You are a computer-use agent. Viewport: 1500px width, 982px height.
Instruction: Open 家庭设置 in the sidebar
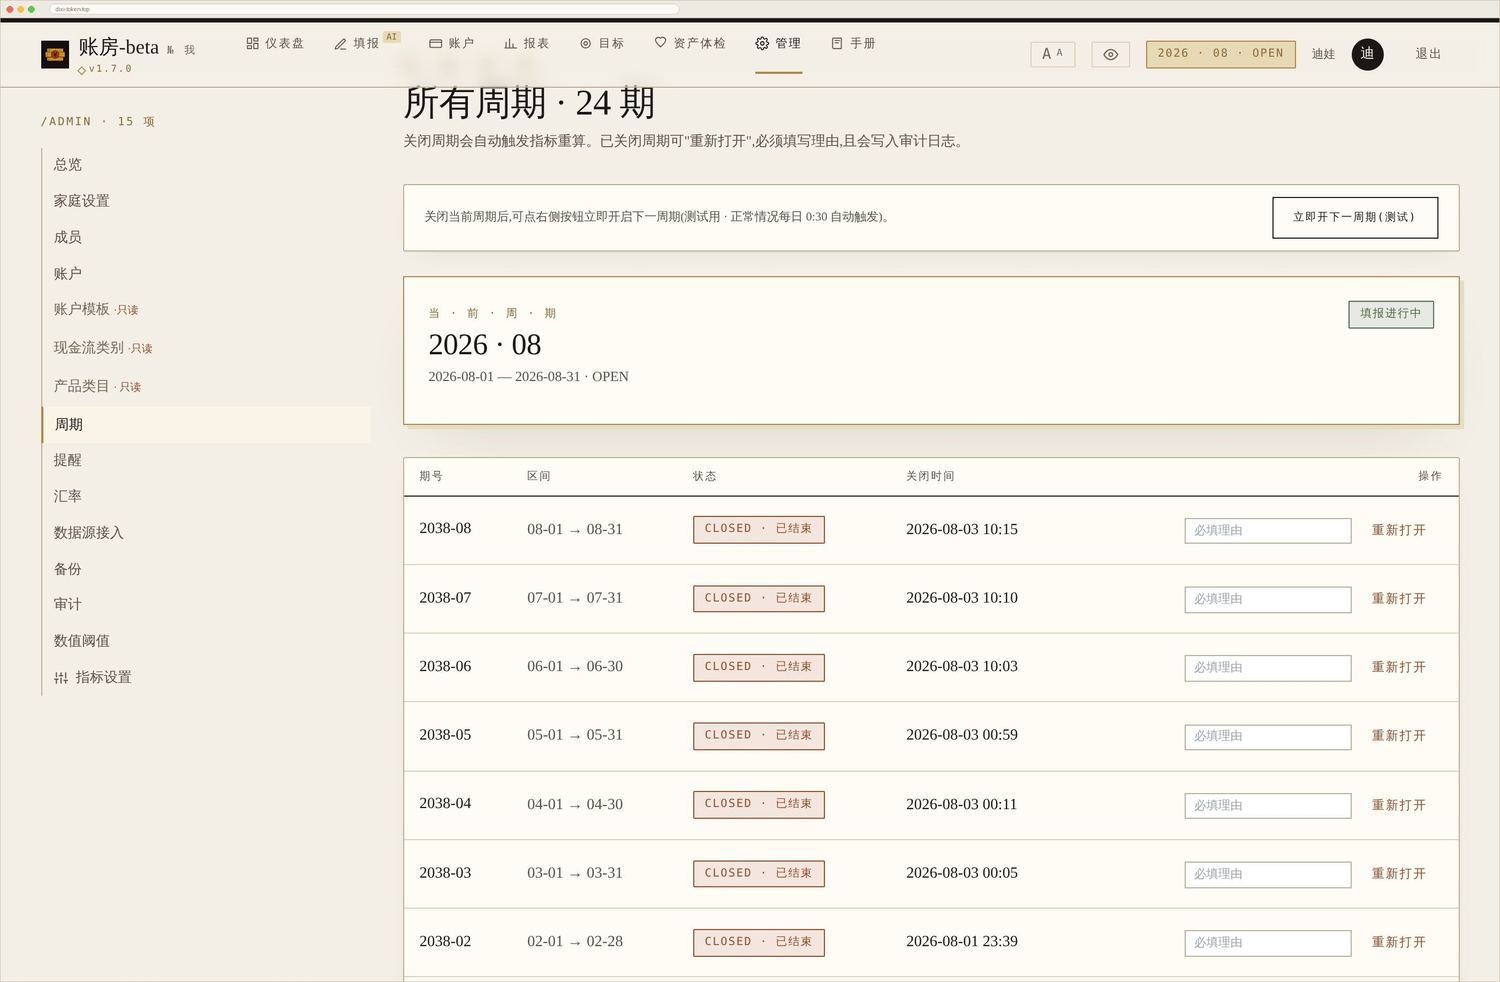[x=82, y=201]
